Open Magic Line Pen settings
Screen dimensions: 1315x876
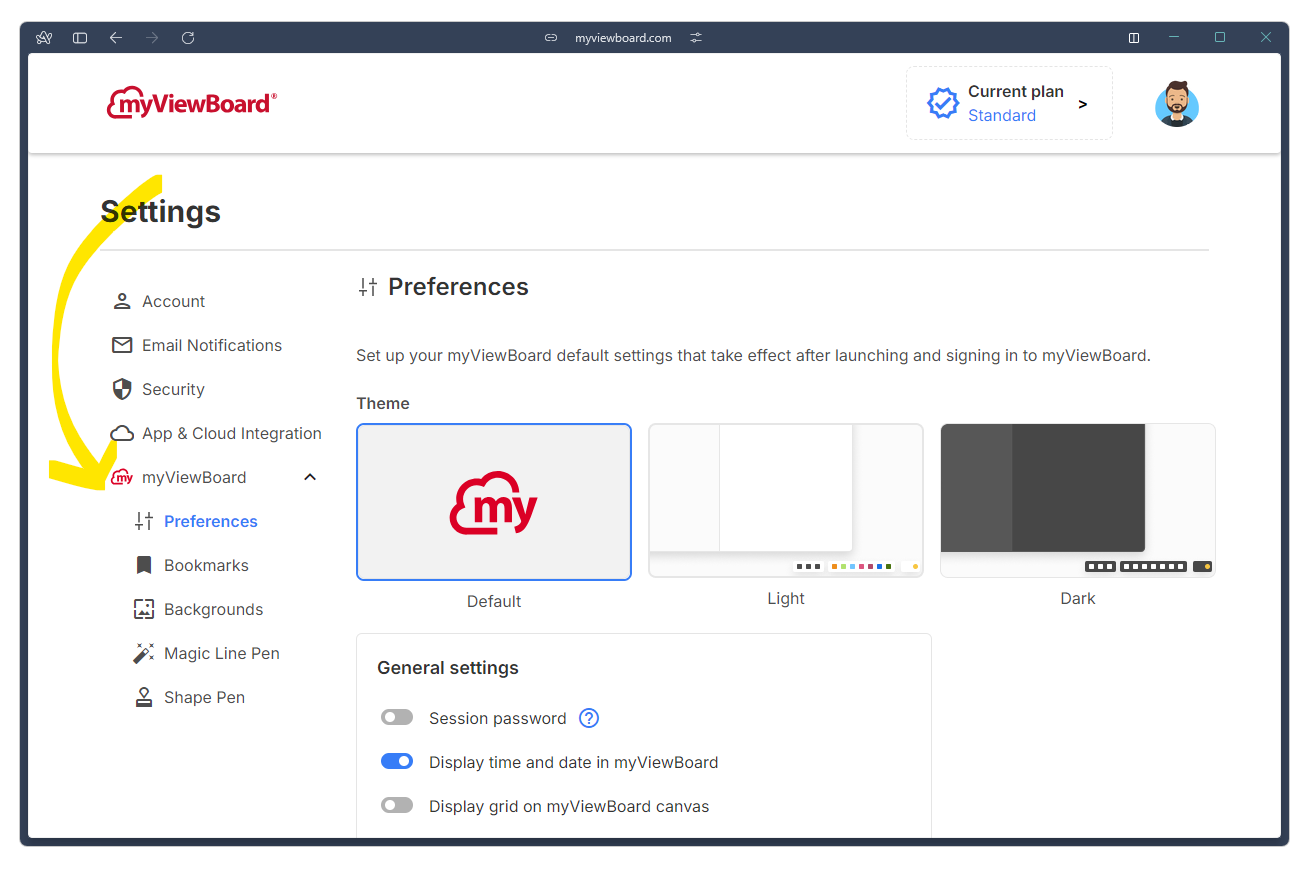click(222, 654)
